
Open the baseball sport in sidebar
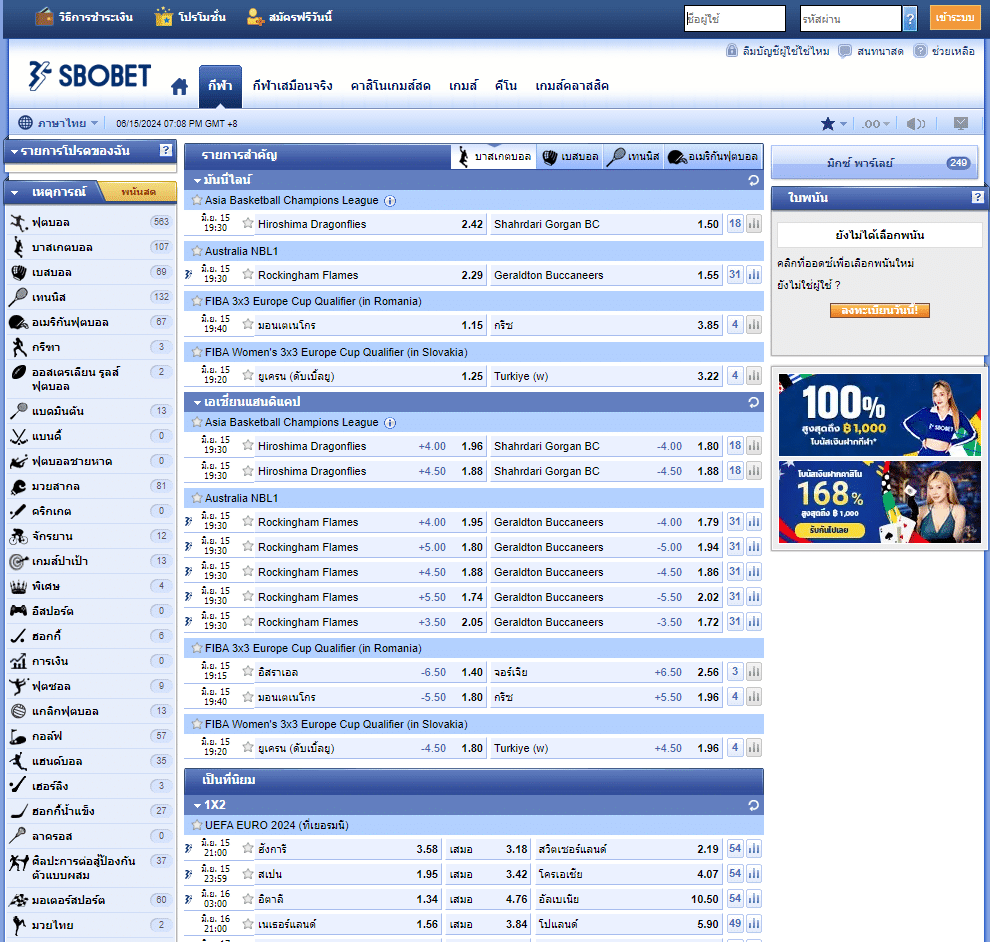click(x=90, y=272)
